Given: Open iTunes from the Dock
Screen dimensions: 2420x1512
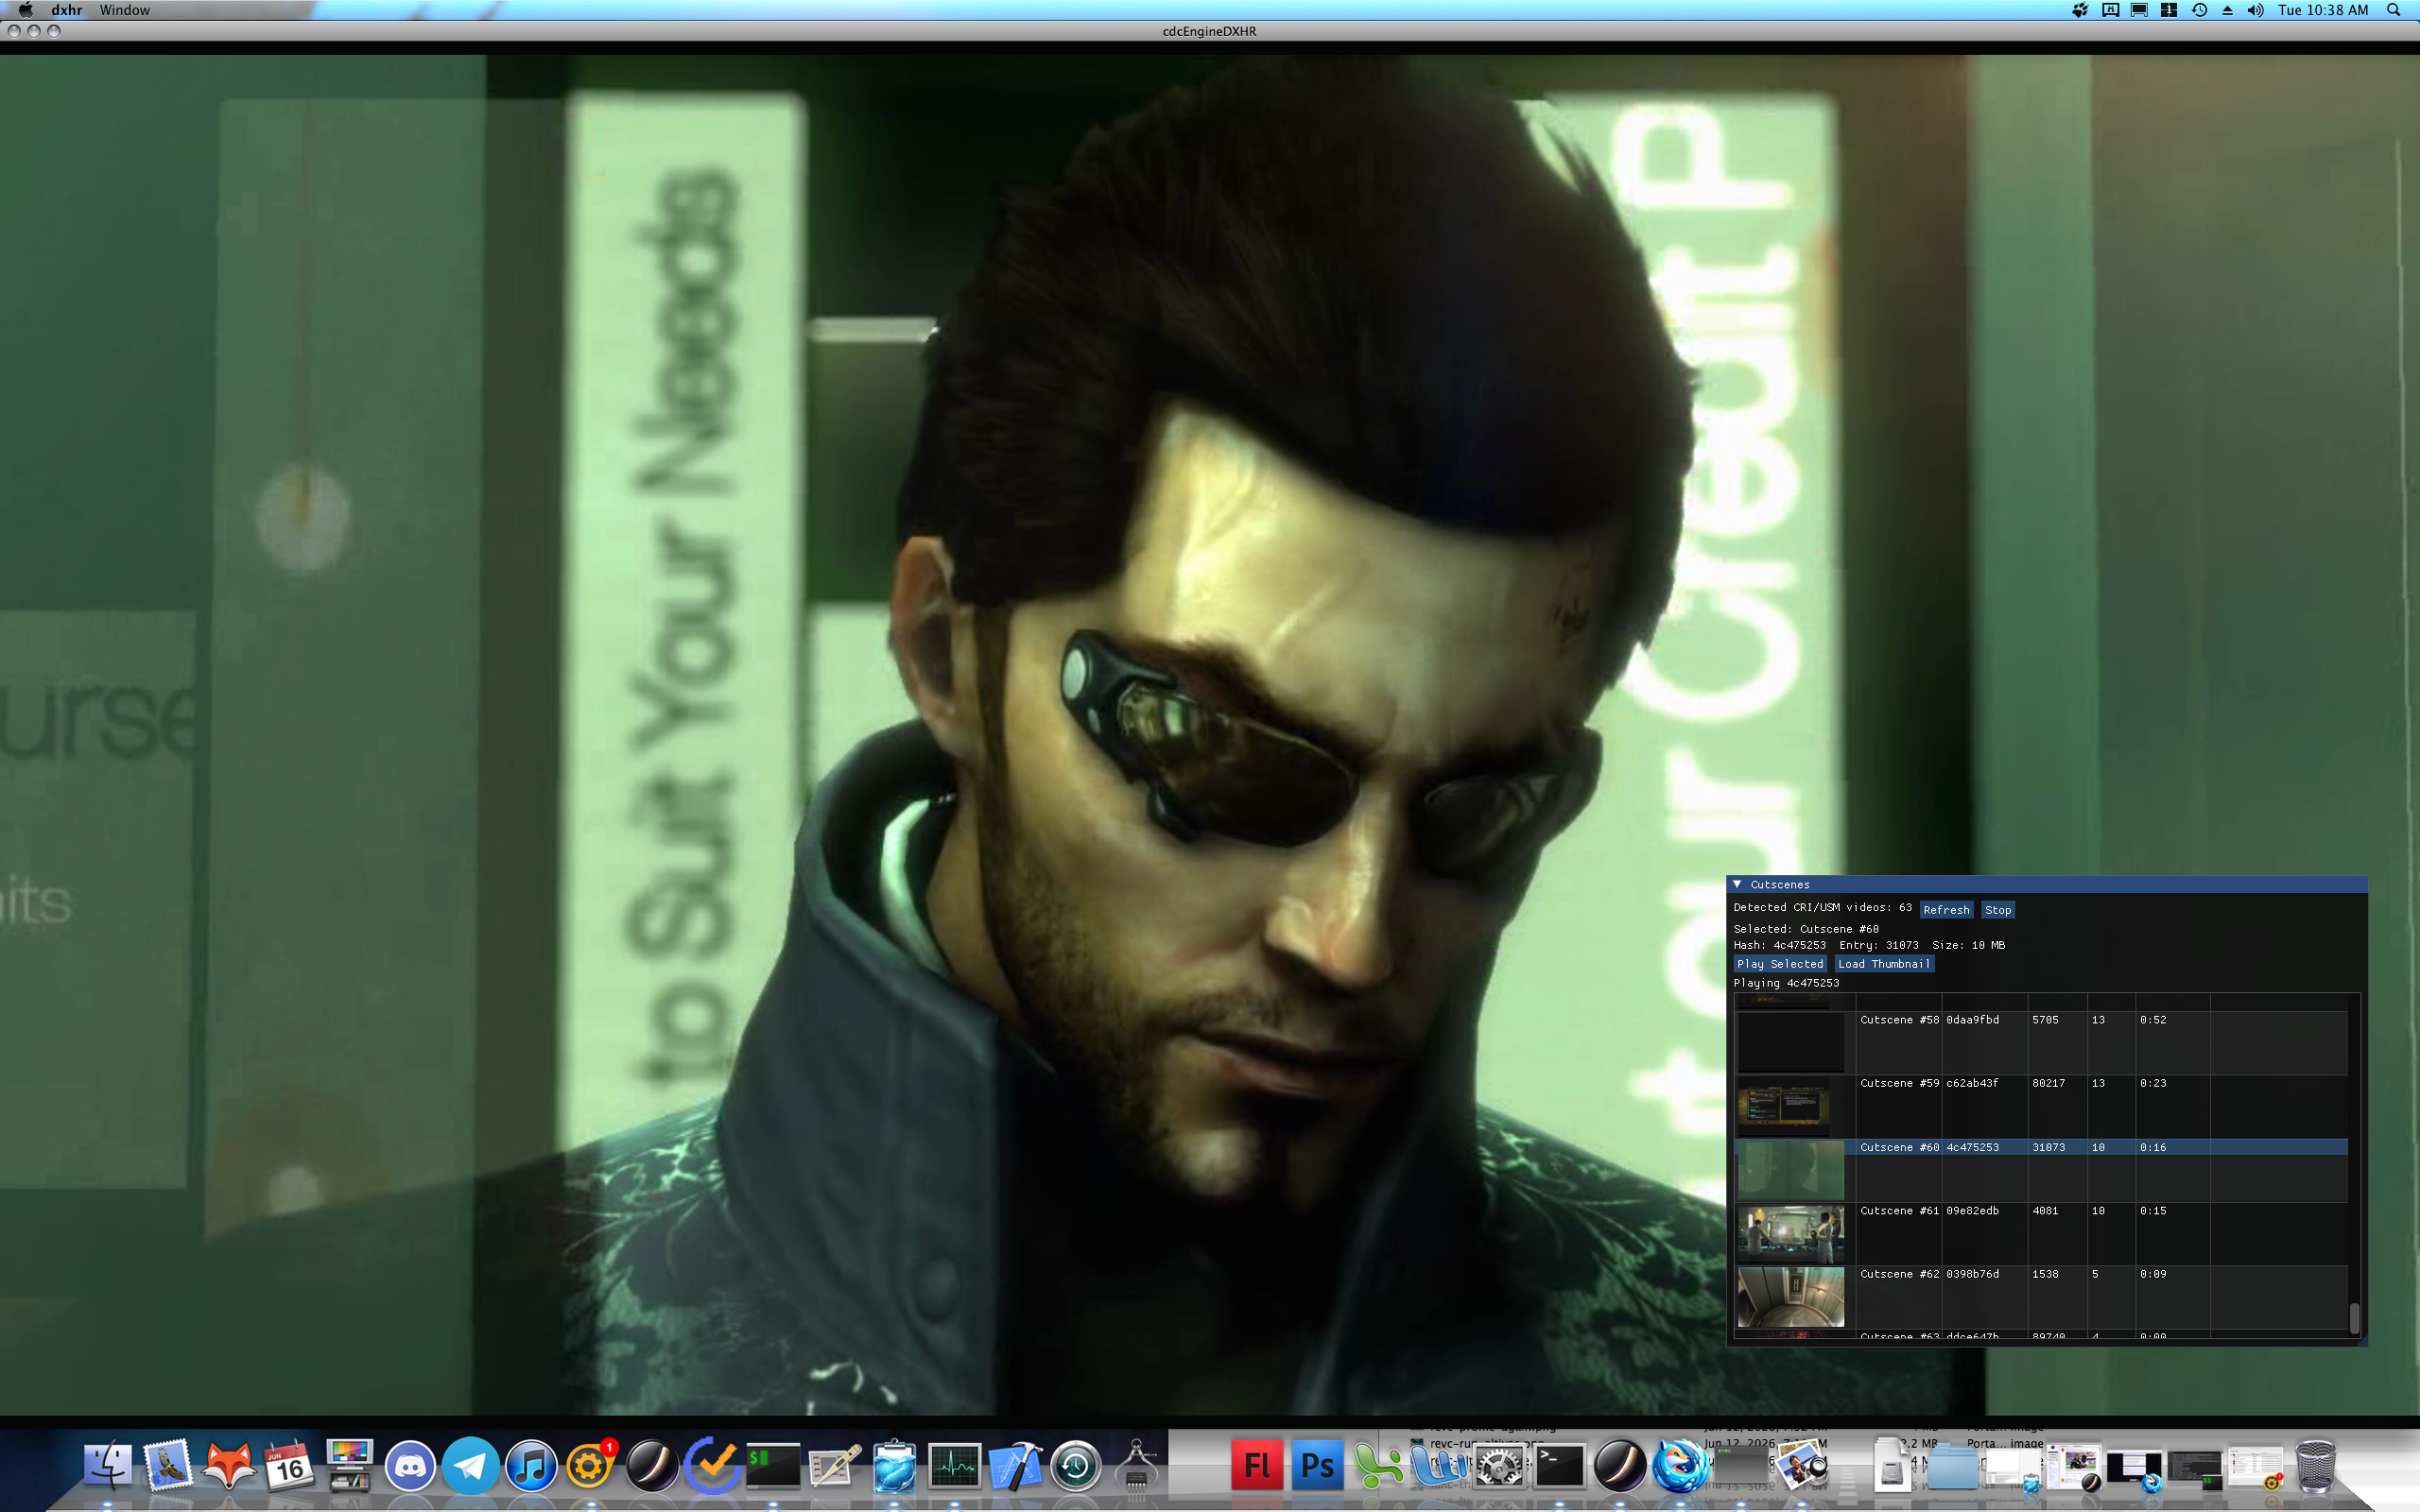Looking at the screenshot, I should click(x=531, y=1467).
